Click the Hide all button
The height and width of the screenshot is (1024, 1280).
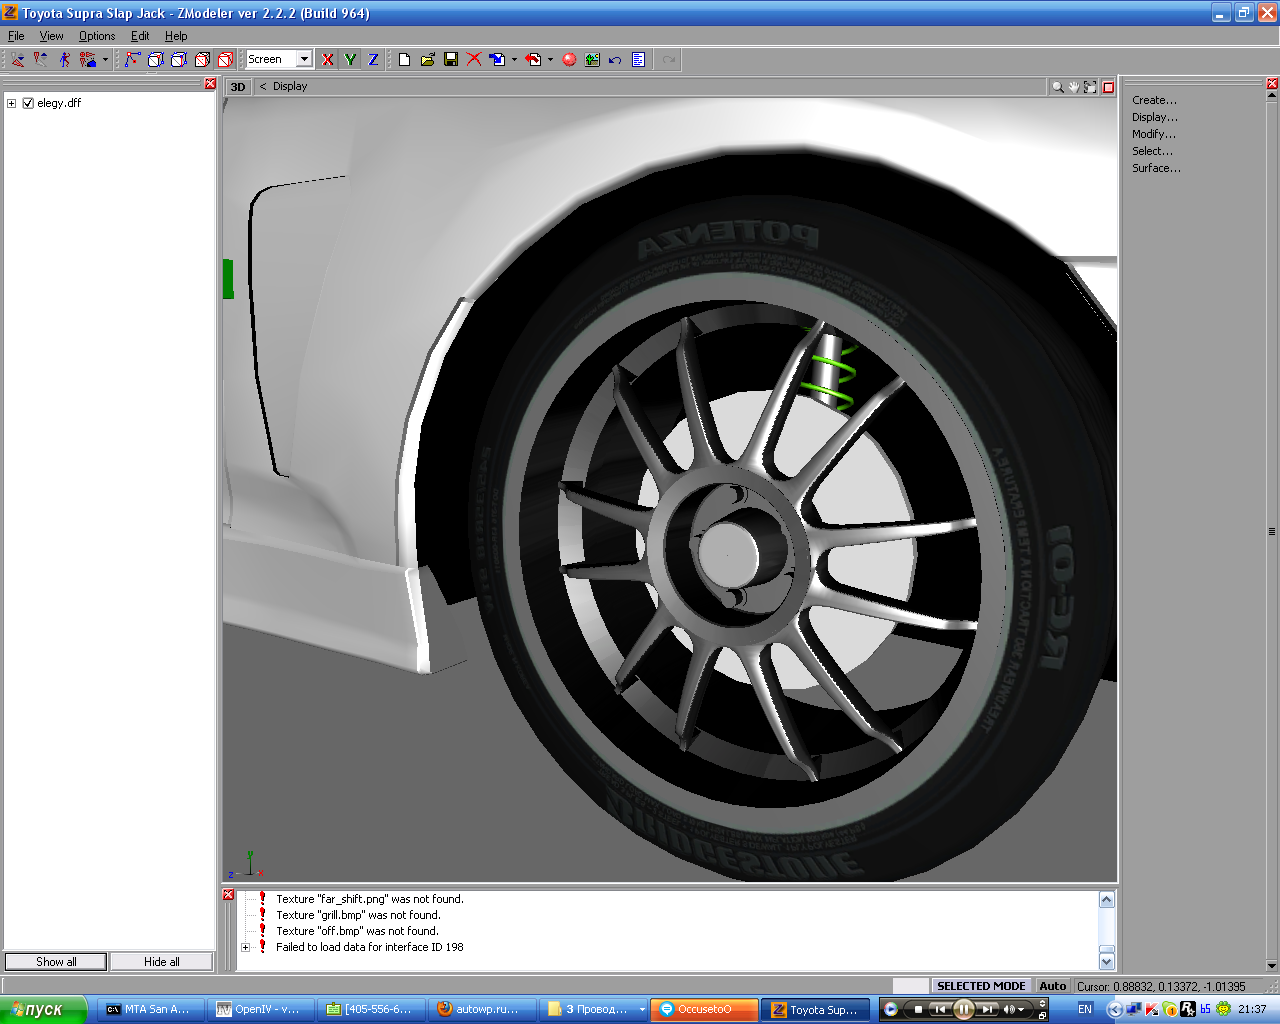(161, 962)
